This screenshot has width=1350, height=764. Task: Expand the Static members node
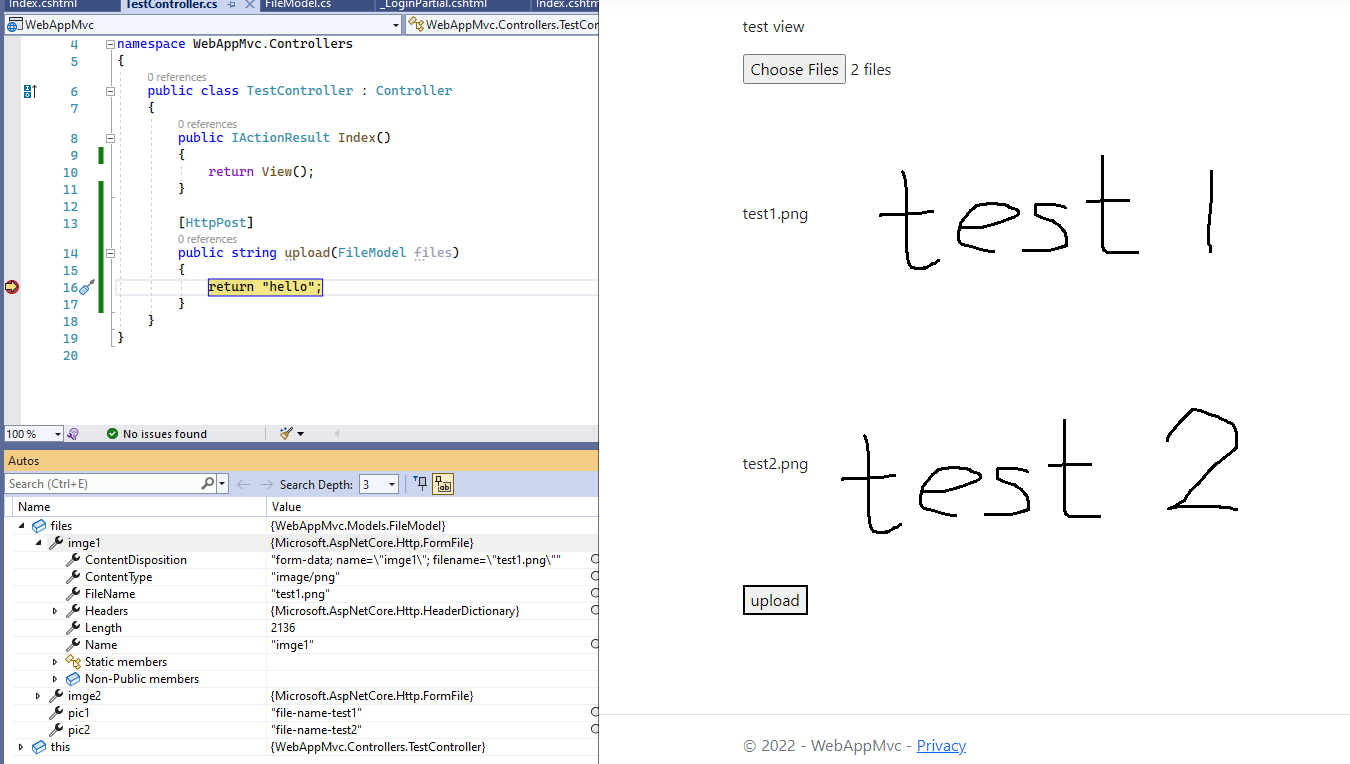[56, 662]
